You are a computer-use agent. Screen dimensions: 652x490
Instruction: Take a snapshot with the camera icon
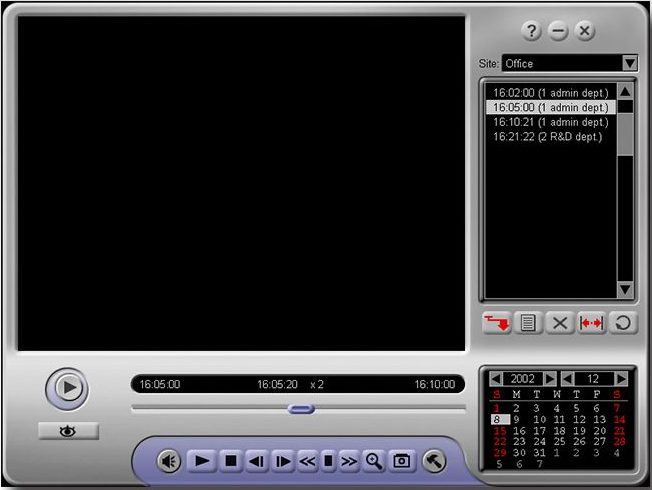402,461
